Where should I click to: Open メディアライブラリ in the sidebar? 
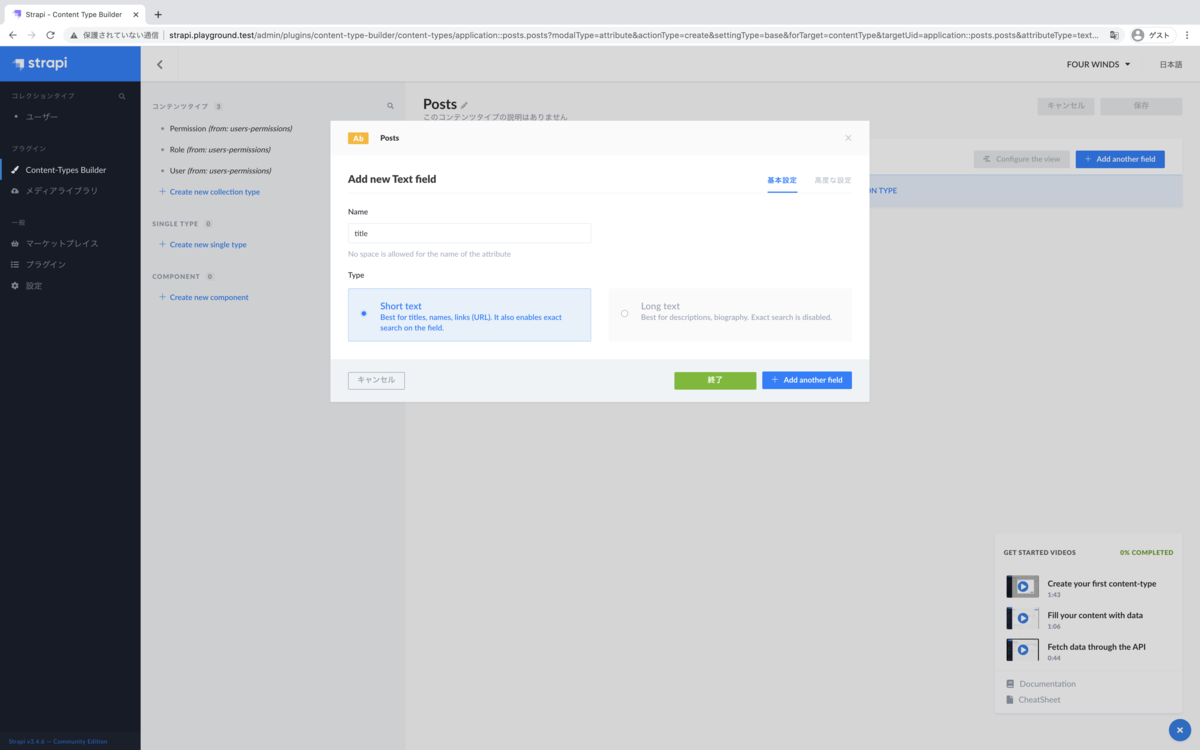pyautogui.click(x=61, y=190)
